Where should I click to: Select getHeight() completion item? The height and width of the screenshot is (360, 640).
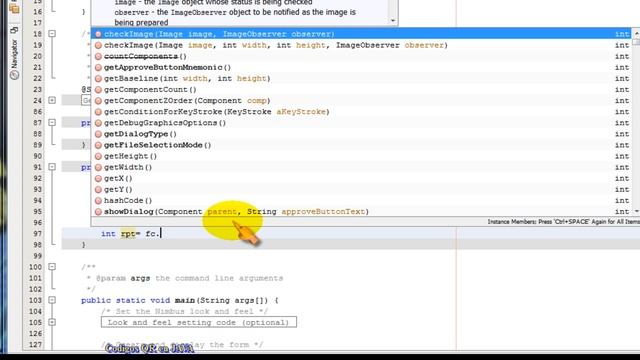coord(362,156)
